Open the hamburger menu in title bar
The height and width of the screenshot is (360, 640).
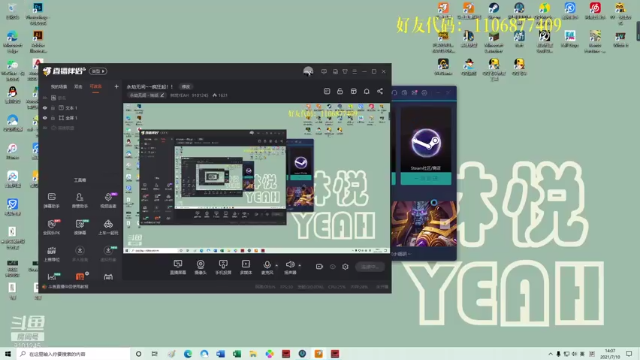(x=355, y=71)
